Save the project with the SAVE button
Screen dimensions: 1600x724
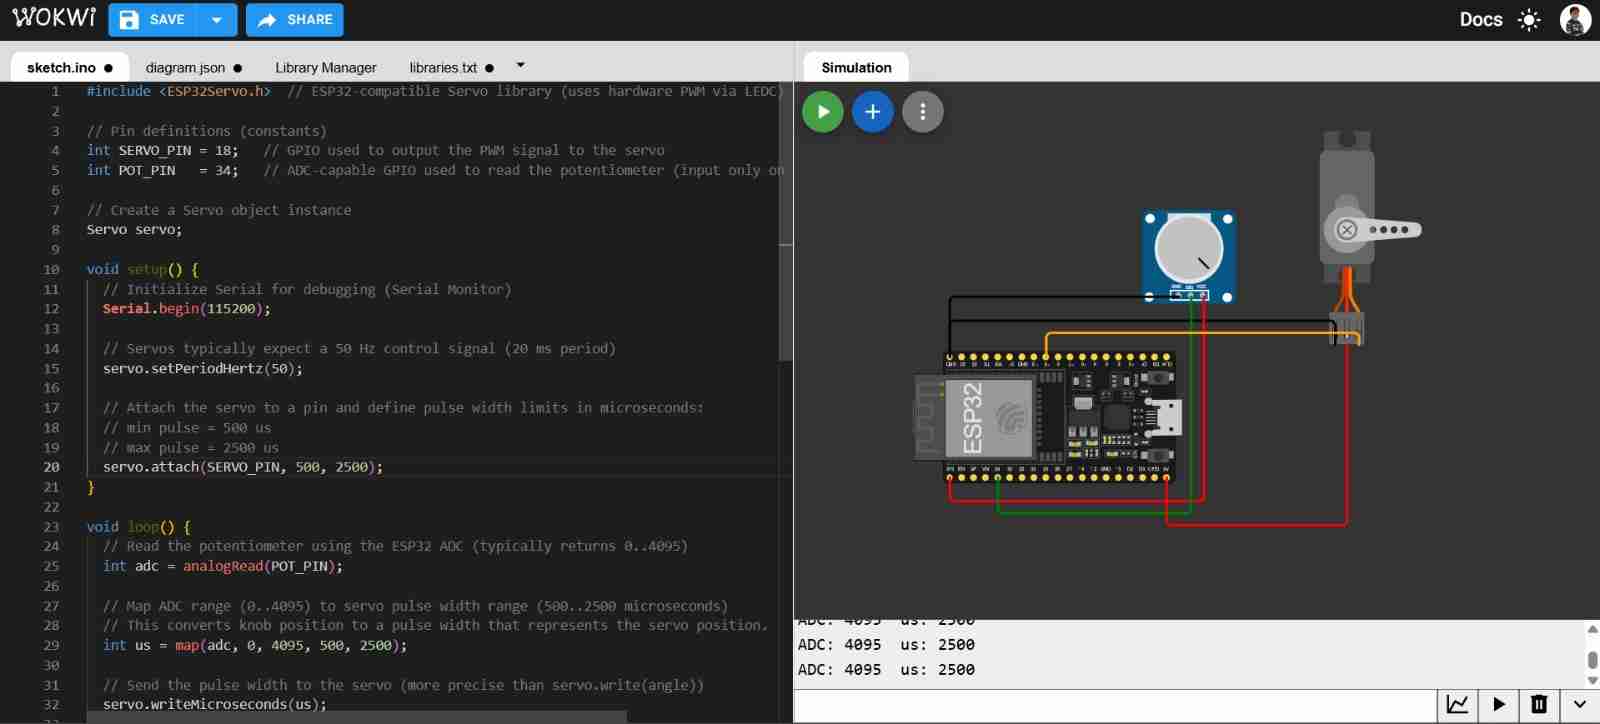152,20
